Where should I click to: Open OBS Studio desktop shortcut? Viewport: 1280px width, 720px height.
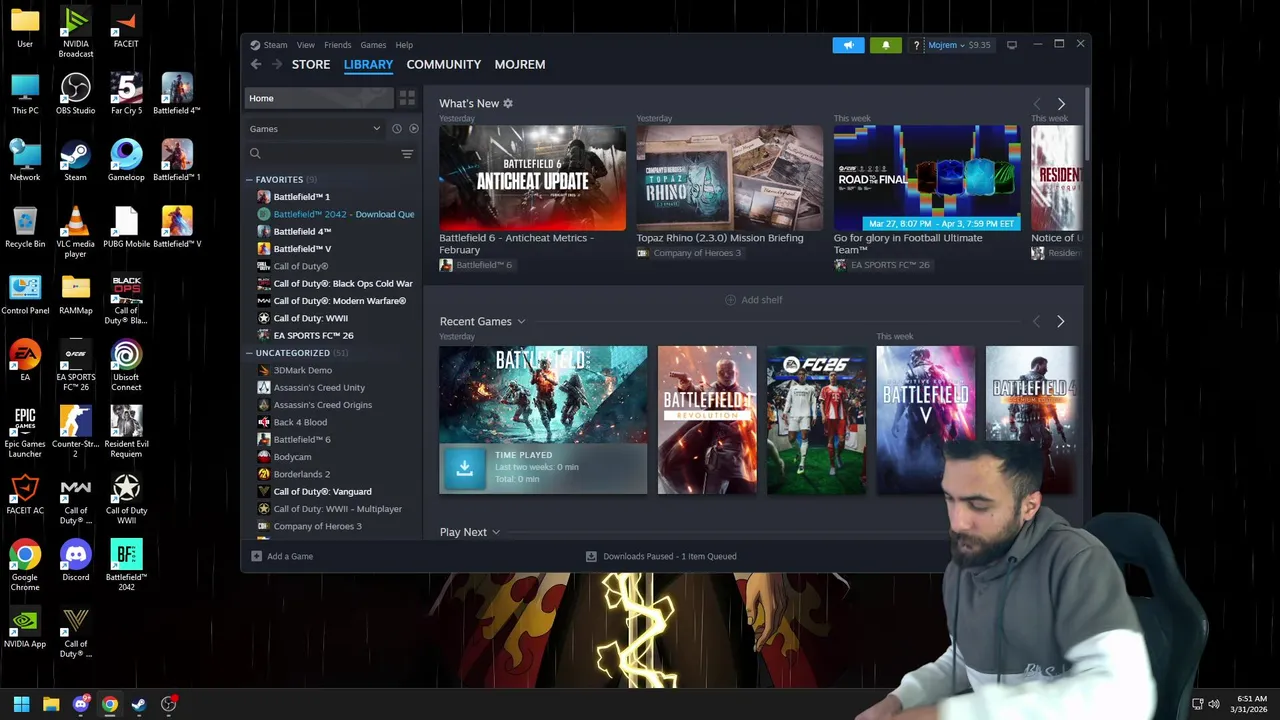pos(75,95)
